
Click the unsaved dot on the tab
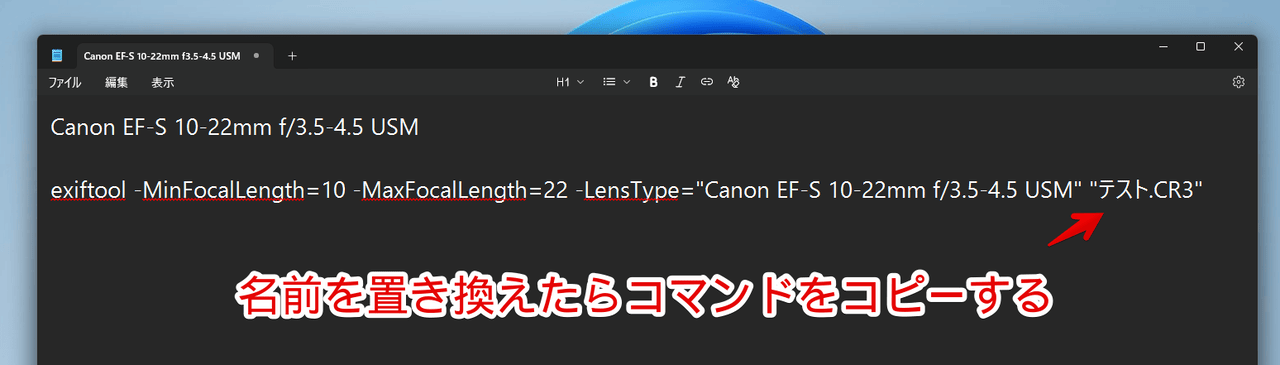click(x=257, y=56)
